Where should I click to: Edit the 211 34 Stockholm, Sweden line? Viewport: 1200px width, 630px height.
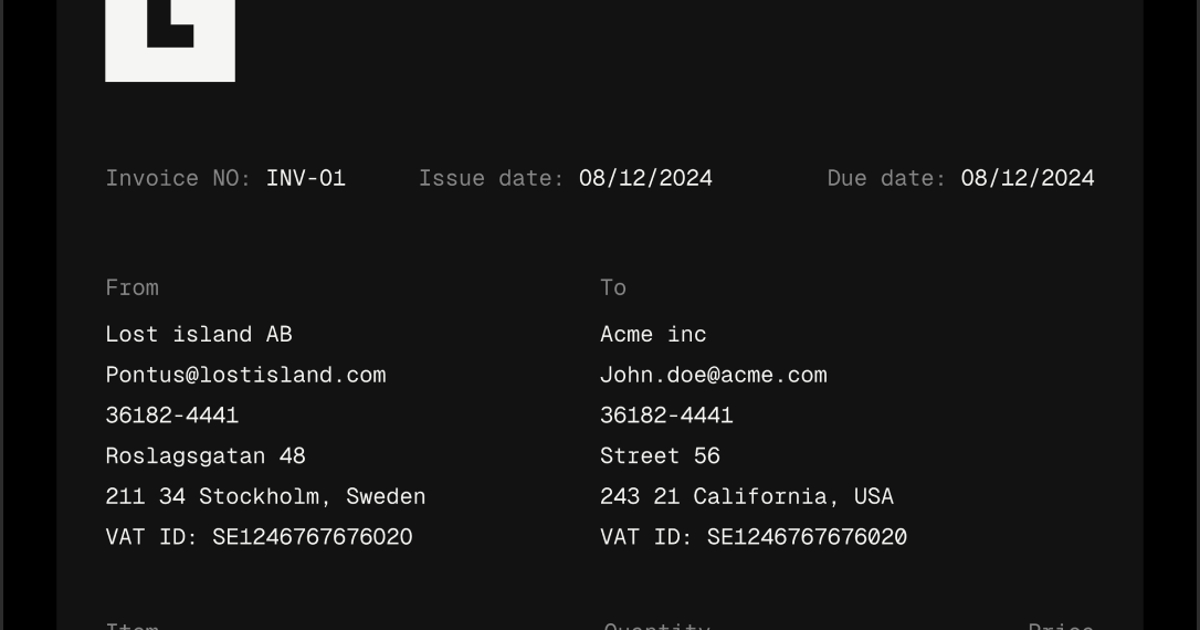266,496
